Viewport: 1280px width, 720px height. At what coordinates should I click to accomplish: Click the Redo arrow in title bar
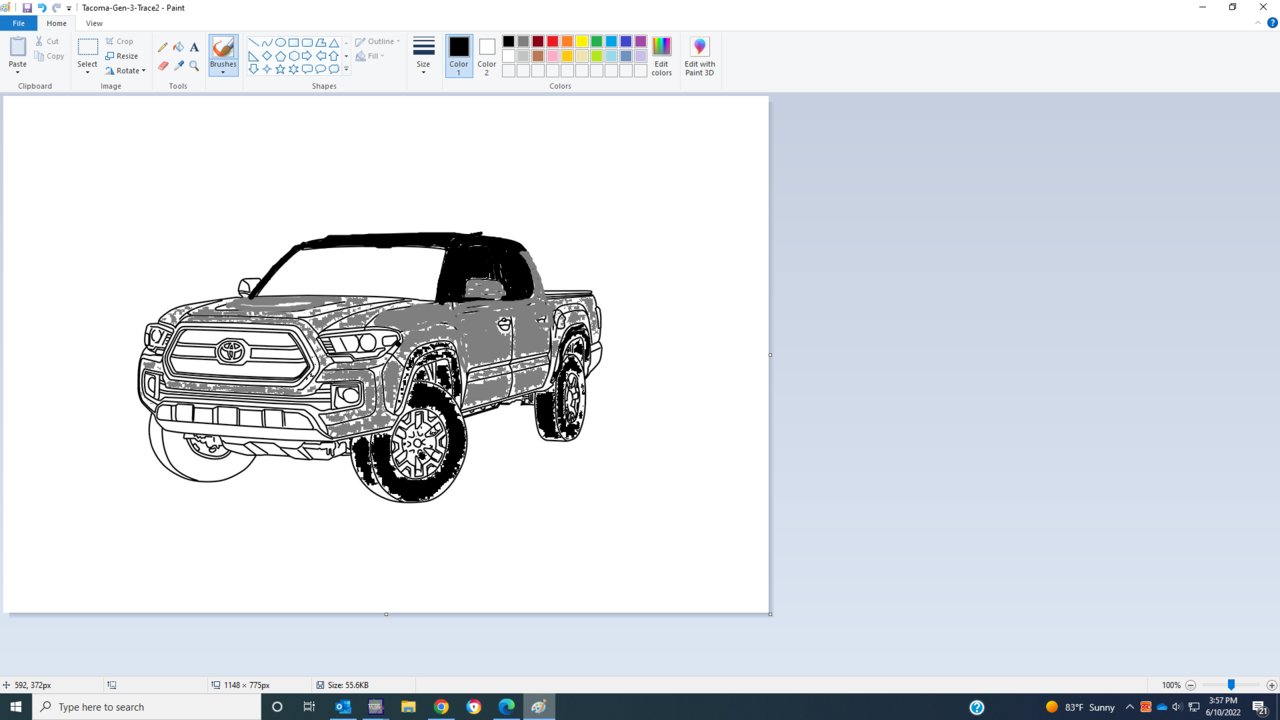coord(56,7)
